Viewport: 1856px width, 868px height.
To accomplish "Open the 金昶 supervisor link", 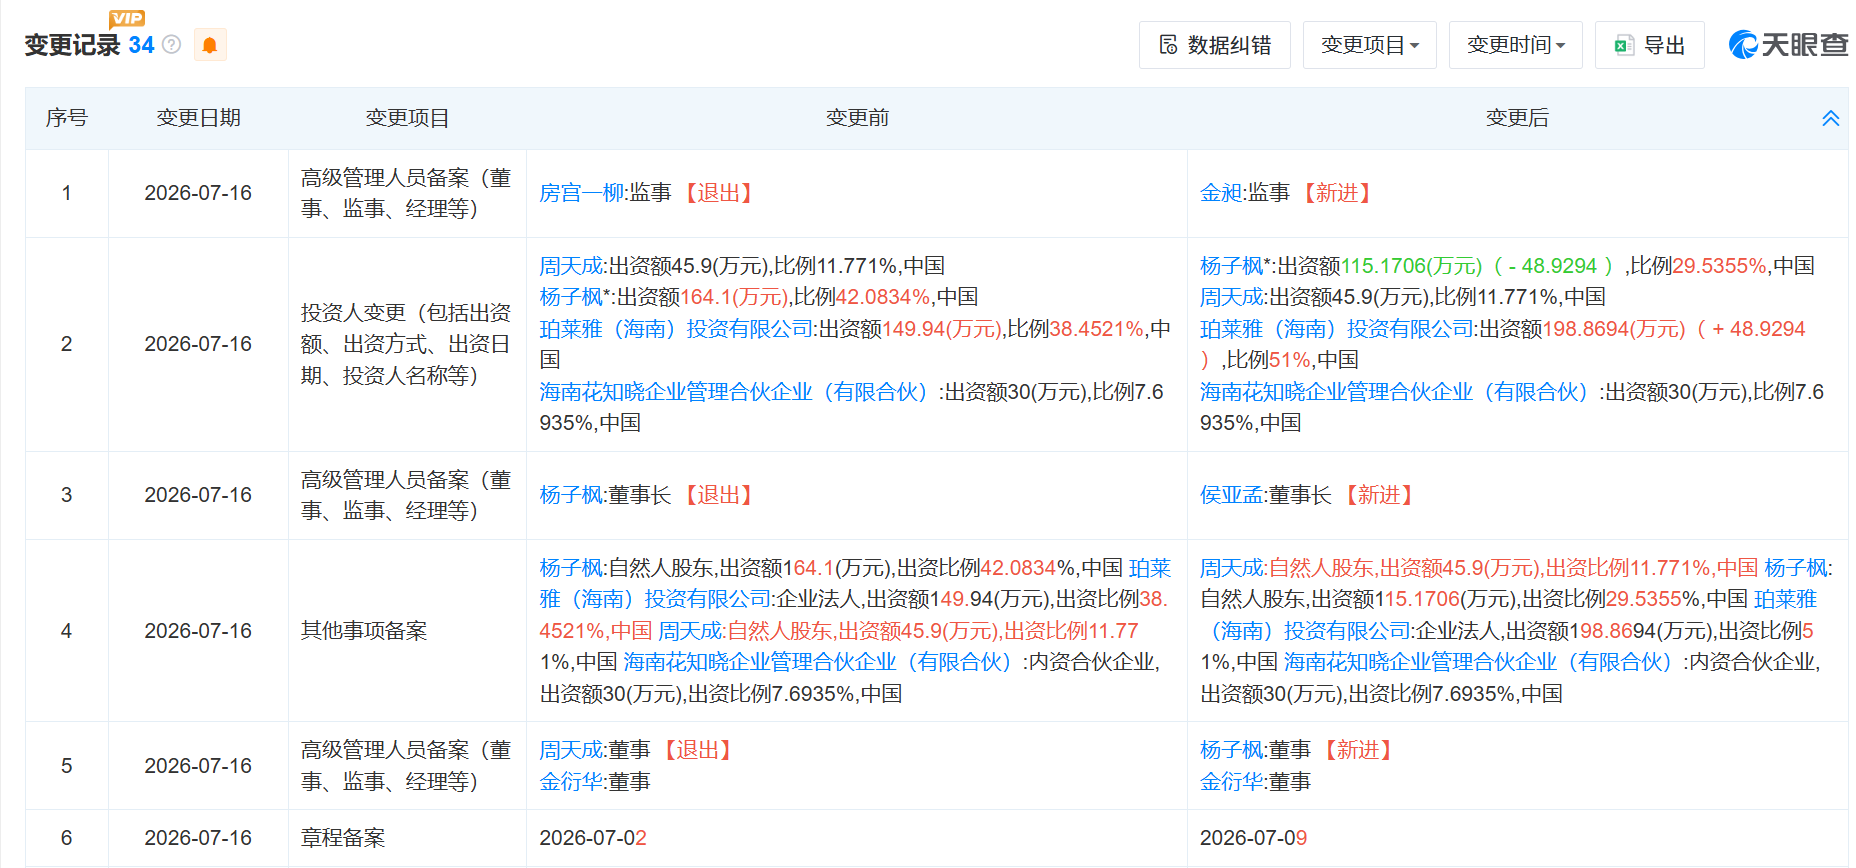I will pos(1221,193).
